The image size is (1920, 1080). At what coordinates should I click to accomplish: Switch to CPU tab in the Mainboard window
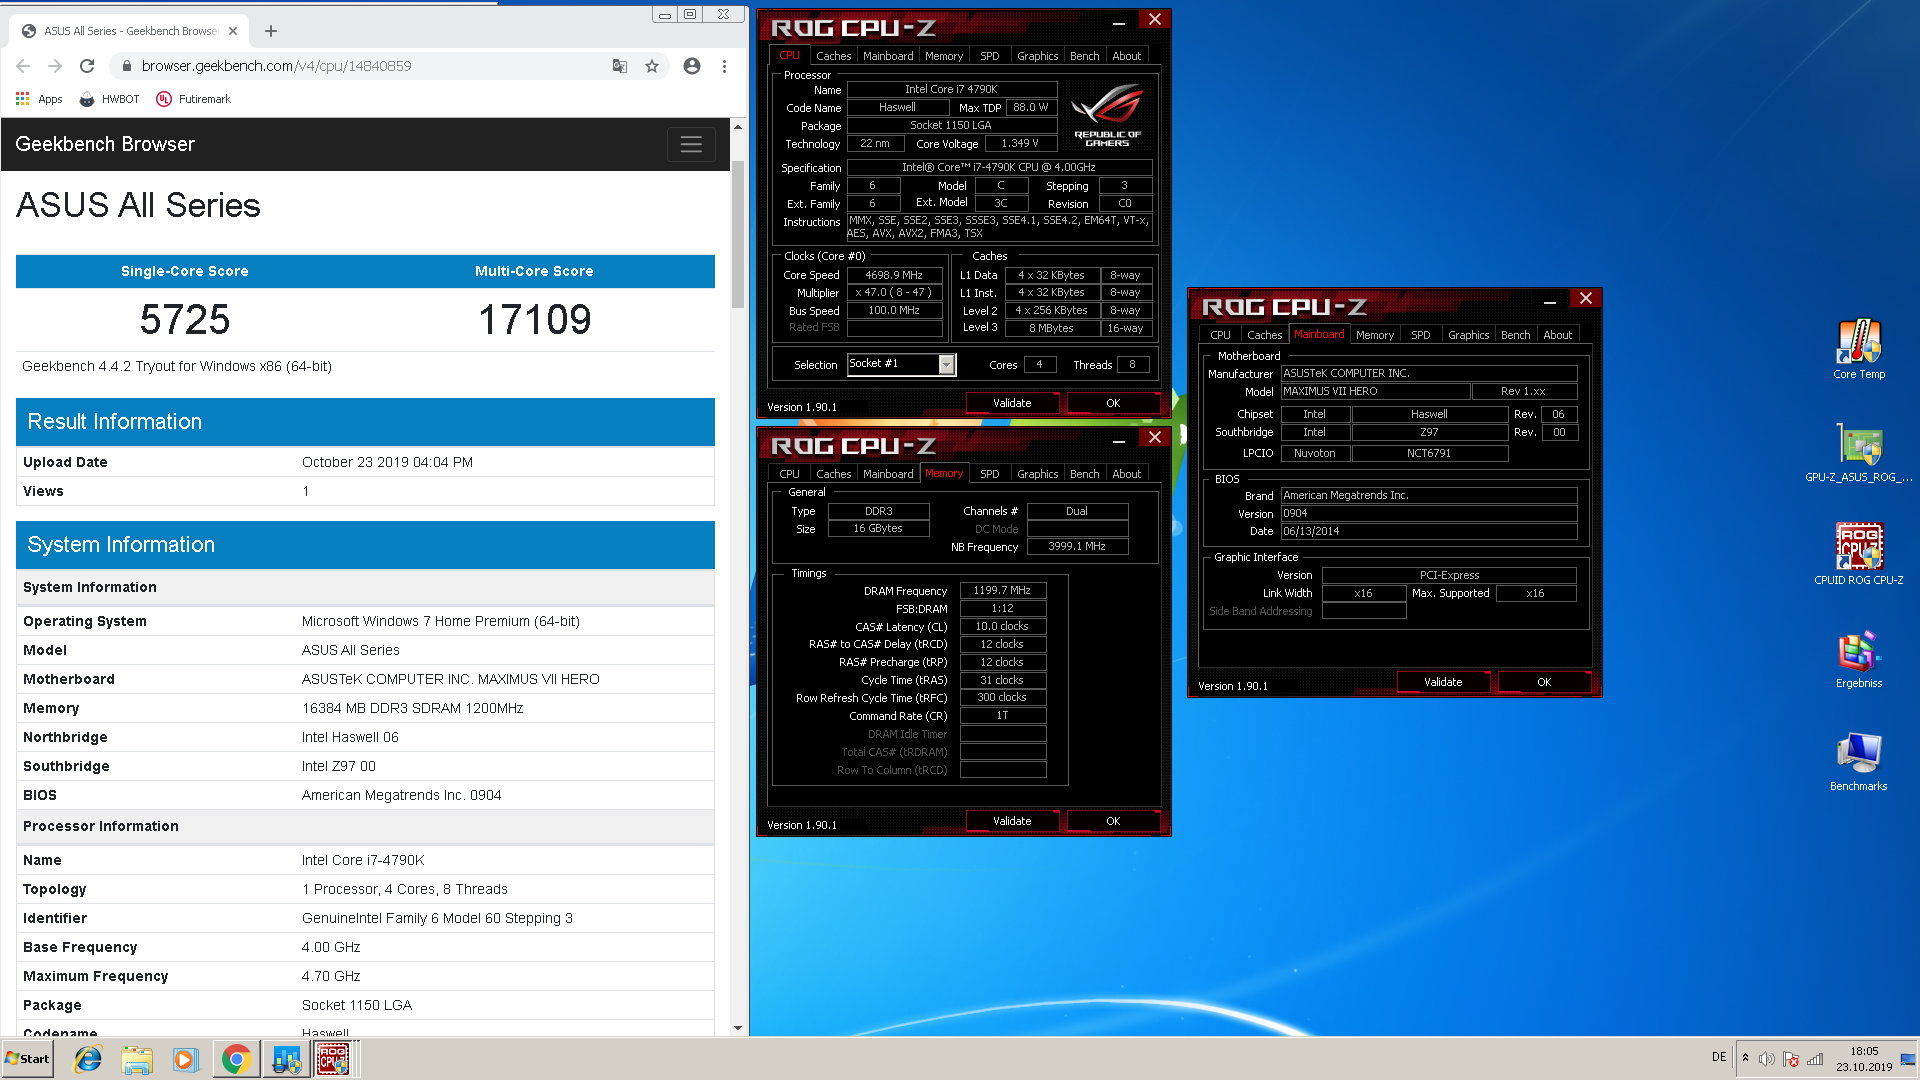1220,335
